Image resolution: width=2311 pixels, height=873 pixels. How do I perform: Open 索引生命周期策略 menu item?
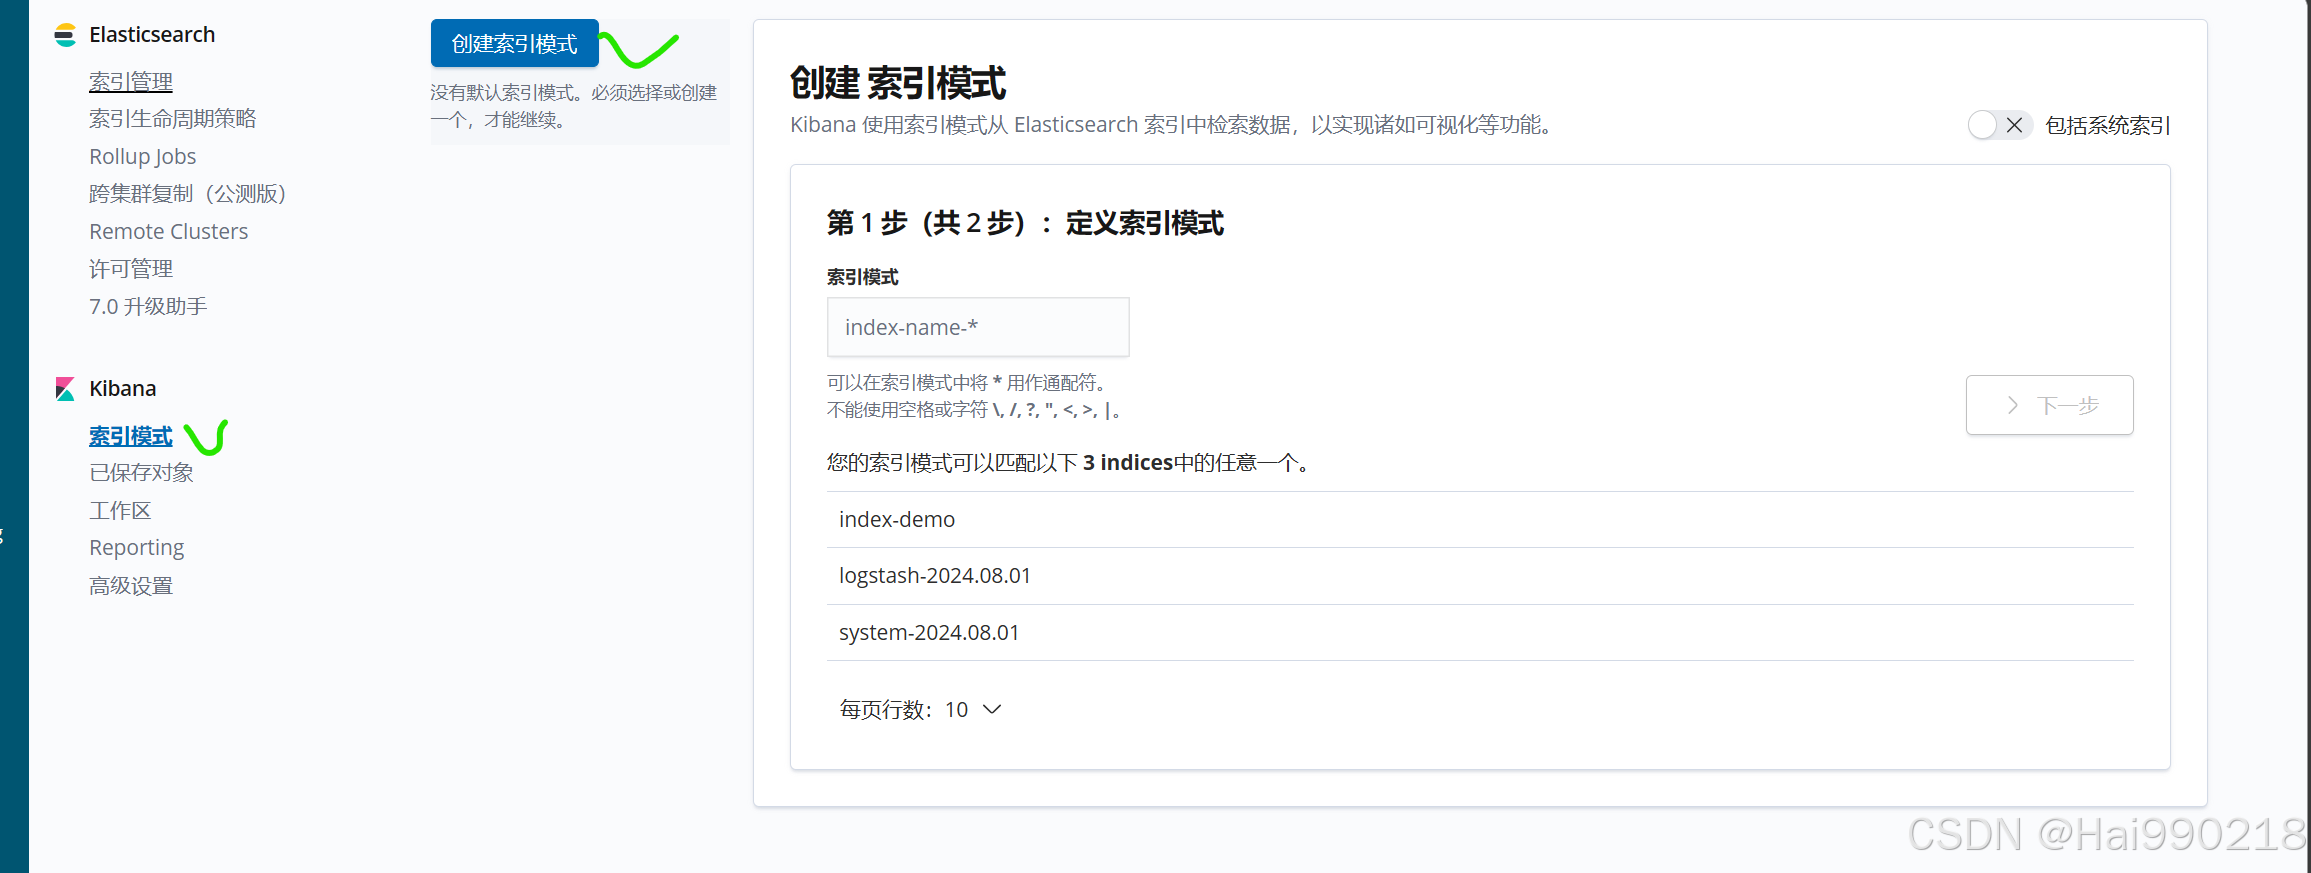pos(173,119)
